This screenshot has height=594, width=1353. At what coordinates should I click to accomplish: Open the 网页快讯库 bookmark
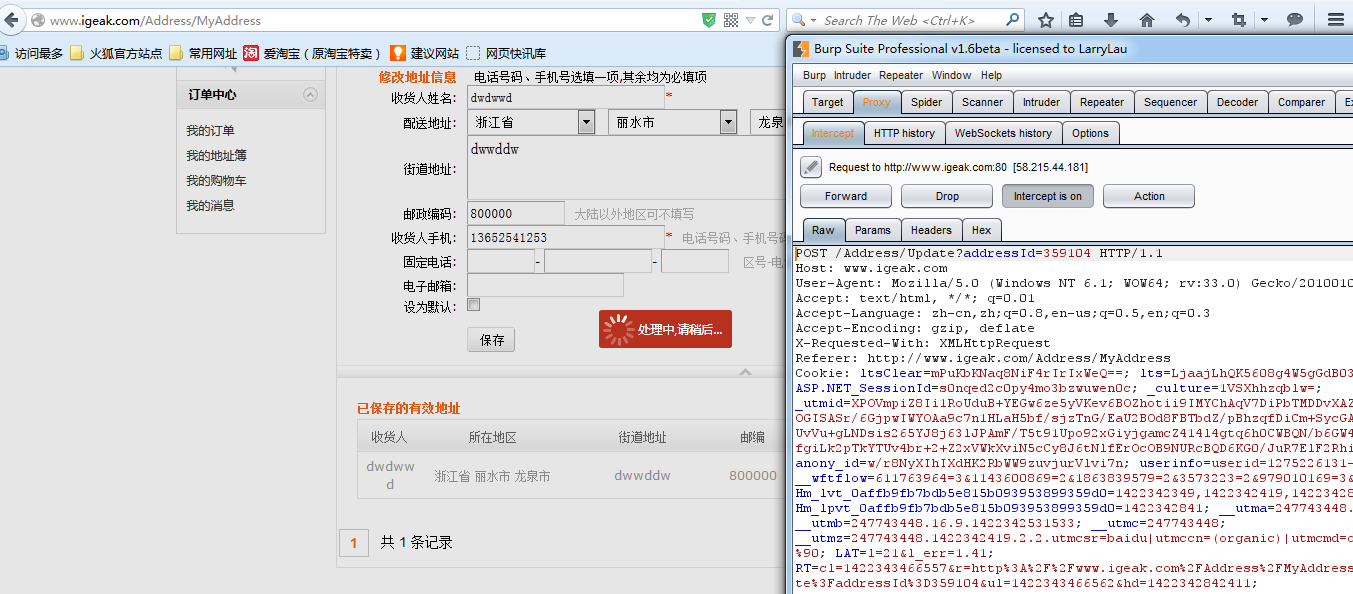(506, 53)
